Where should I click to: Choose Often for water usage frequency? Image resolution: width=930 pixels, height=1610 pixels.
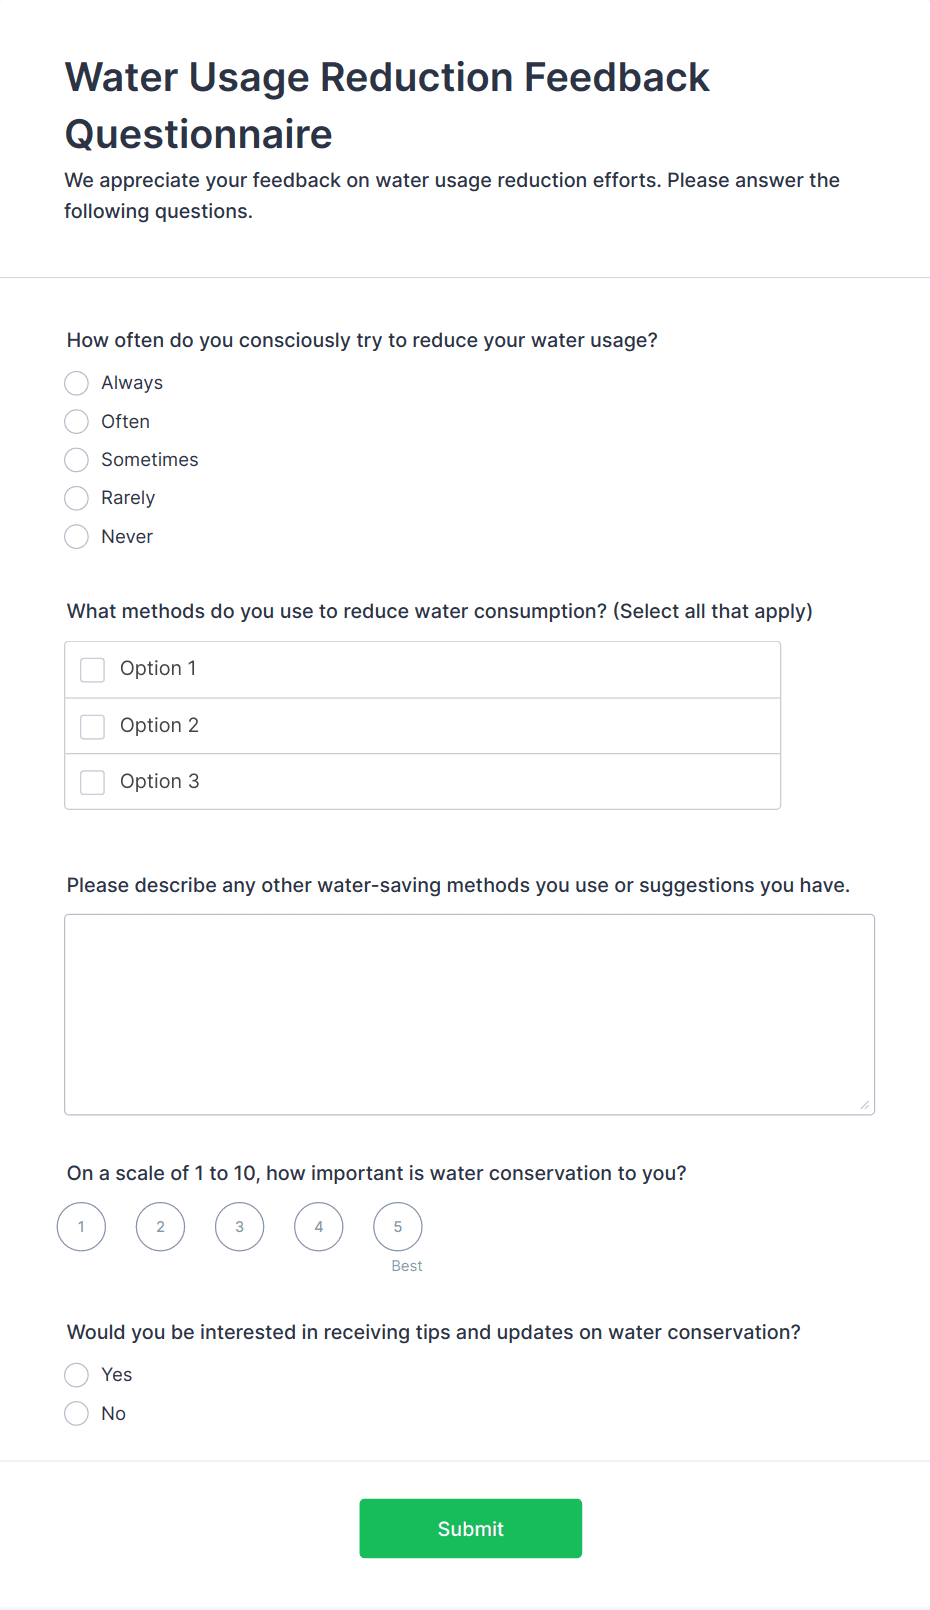tap(76, 422)
